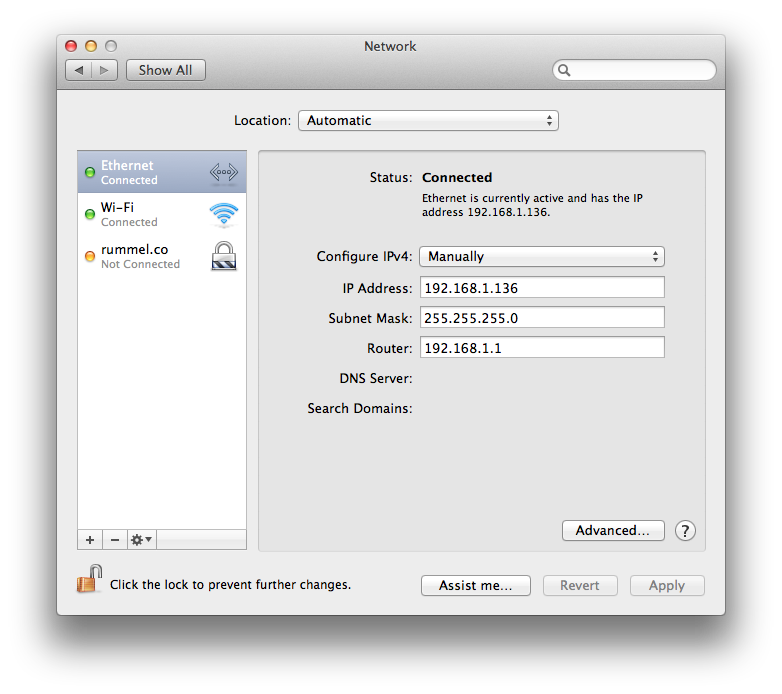Viewport: 782px width, 694px height.
Task: Close the Network window with red button
Action: (71, 46)
